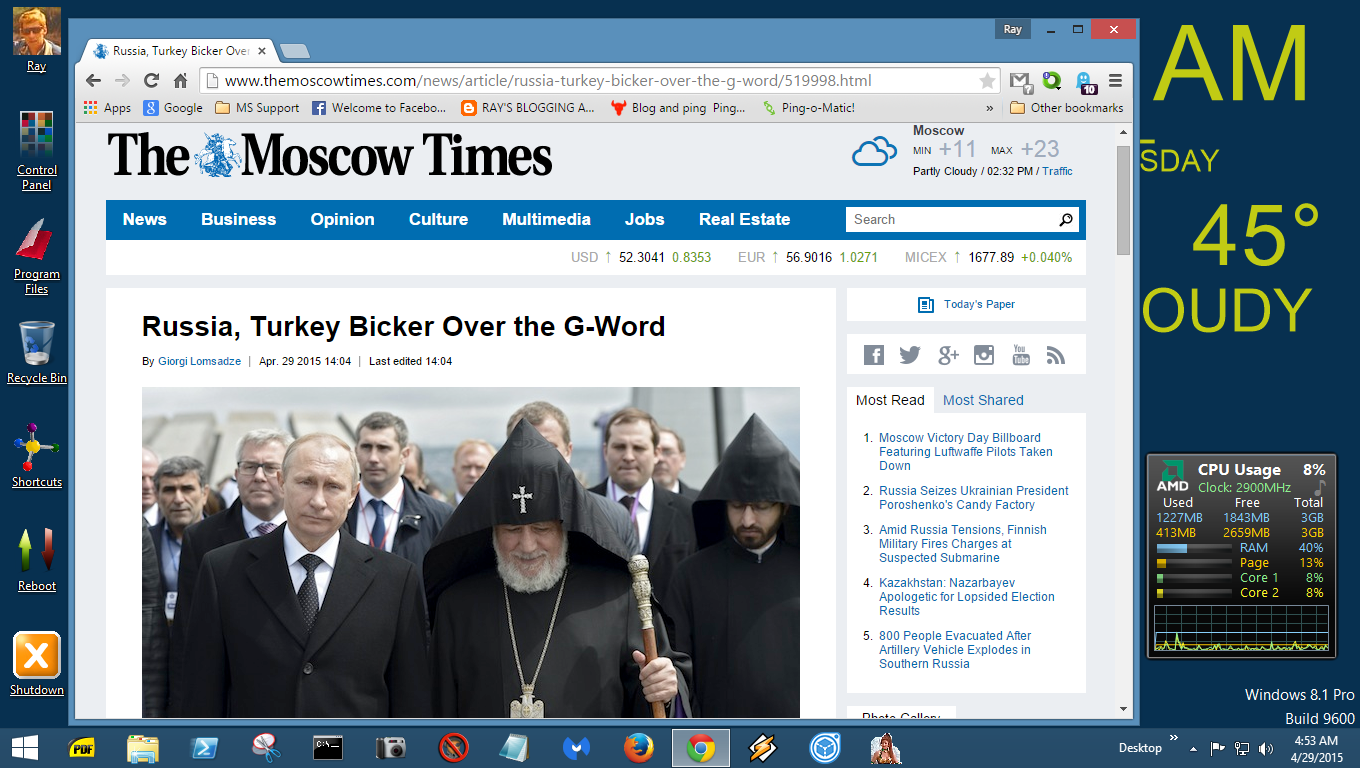The height and width of the screenshot is (768, 1360).
Task: Open the MS Support bookmark
Action: [x=256, y=108]
